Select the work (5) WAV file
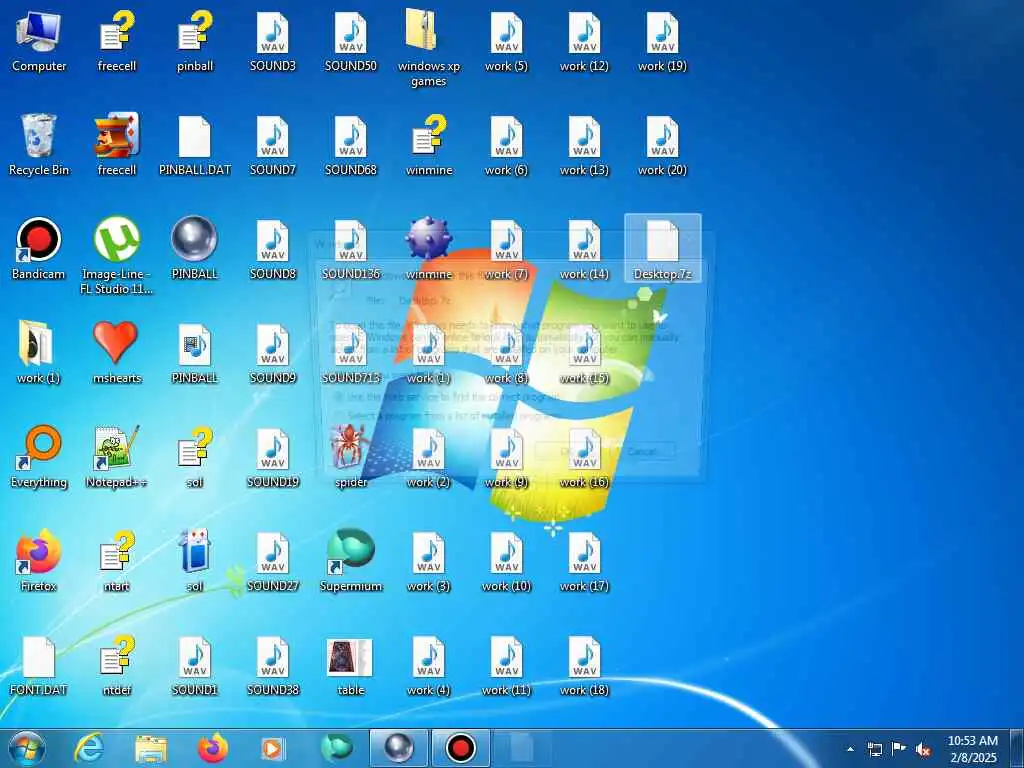 507,42
